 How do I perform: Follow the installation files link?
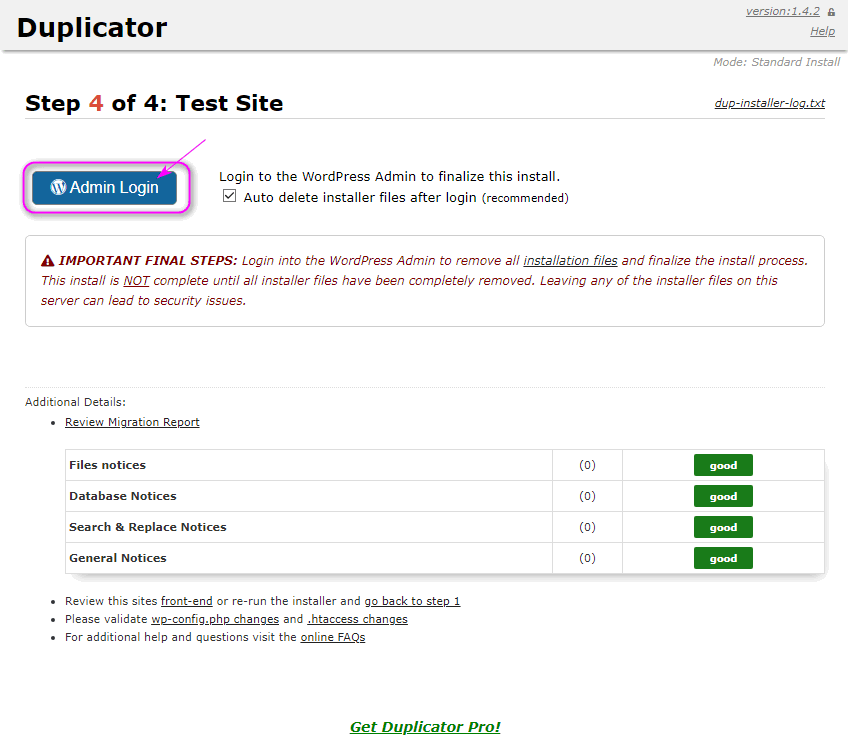point(570,261)
